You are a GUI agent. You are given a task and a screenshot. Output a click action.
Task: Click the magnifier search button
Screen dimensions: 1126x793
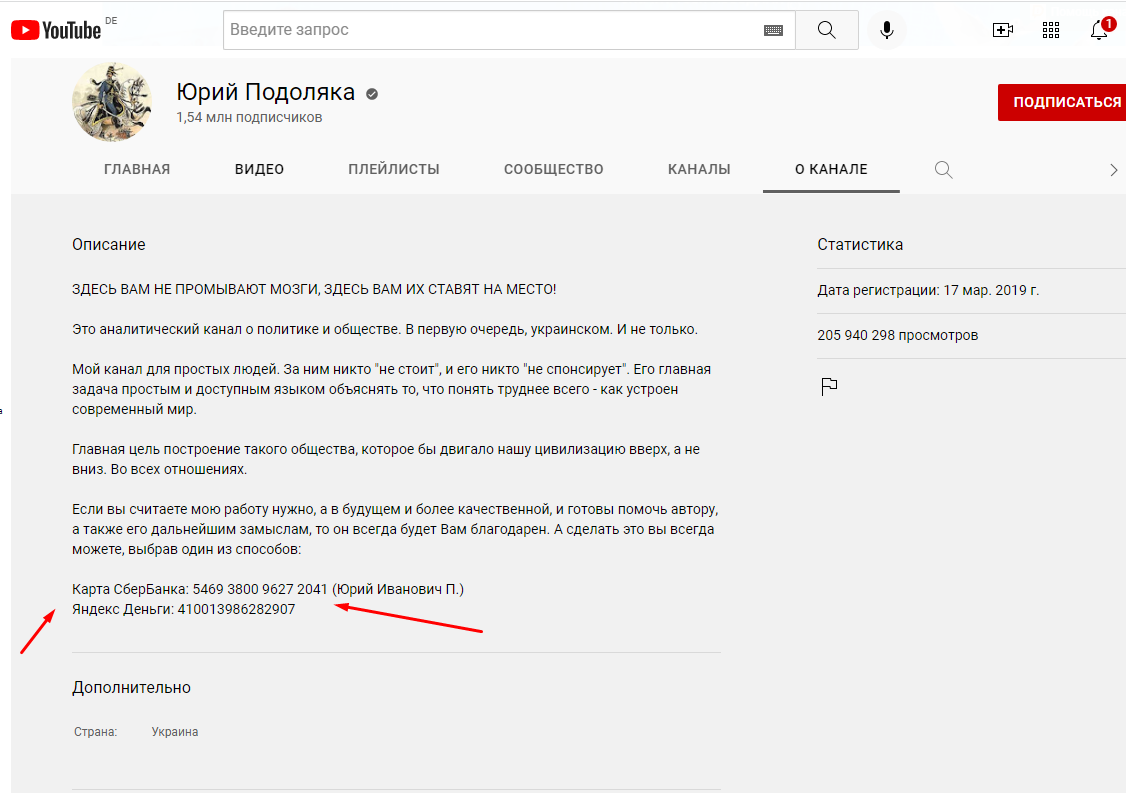coord(827,30)
